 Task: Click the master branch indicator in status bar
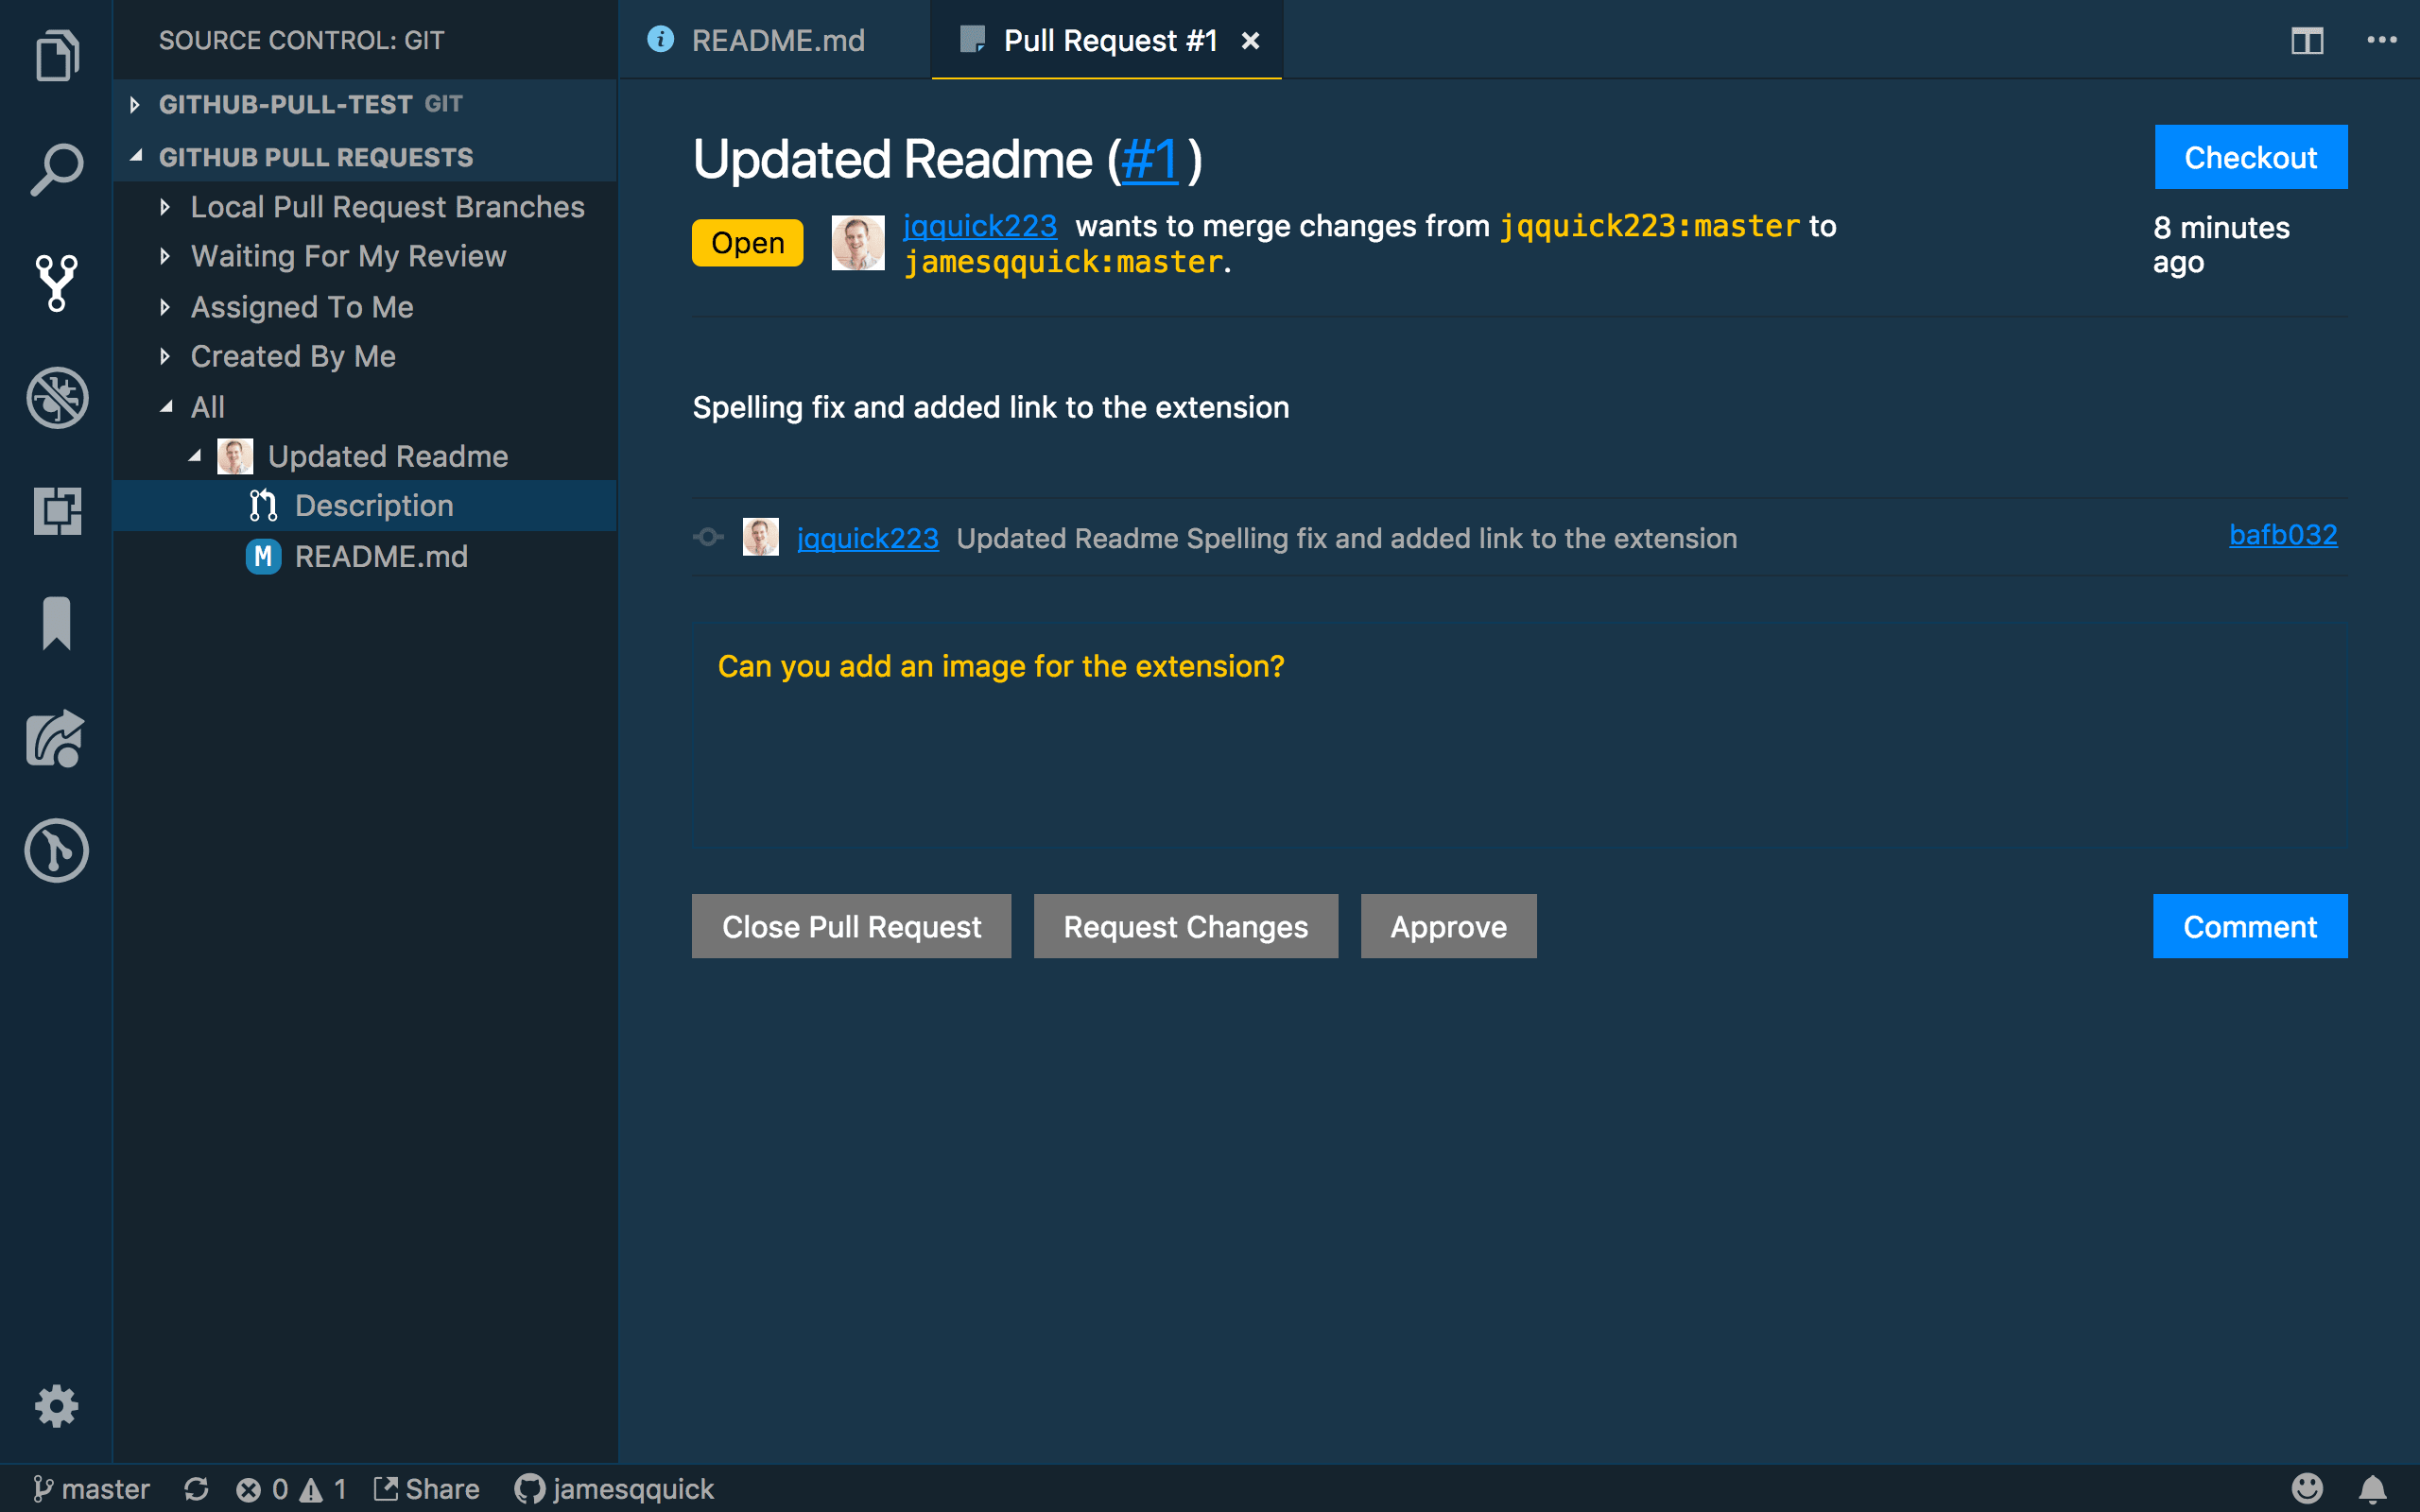(90, 1489)
